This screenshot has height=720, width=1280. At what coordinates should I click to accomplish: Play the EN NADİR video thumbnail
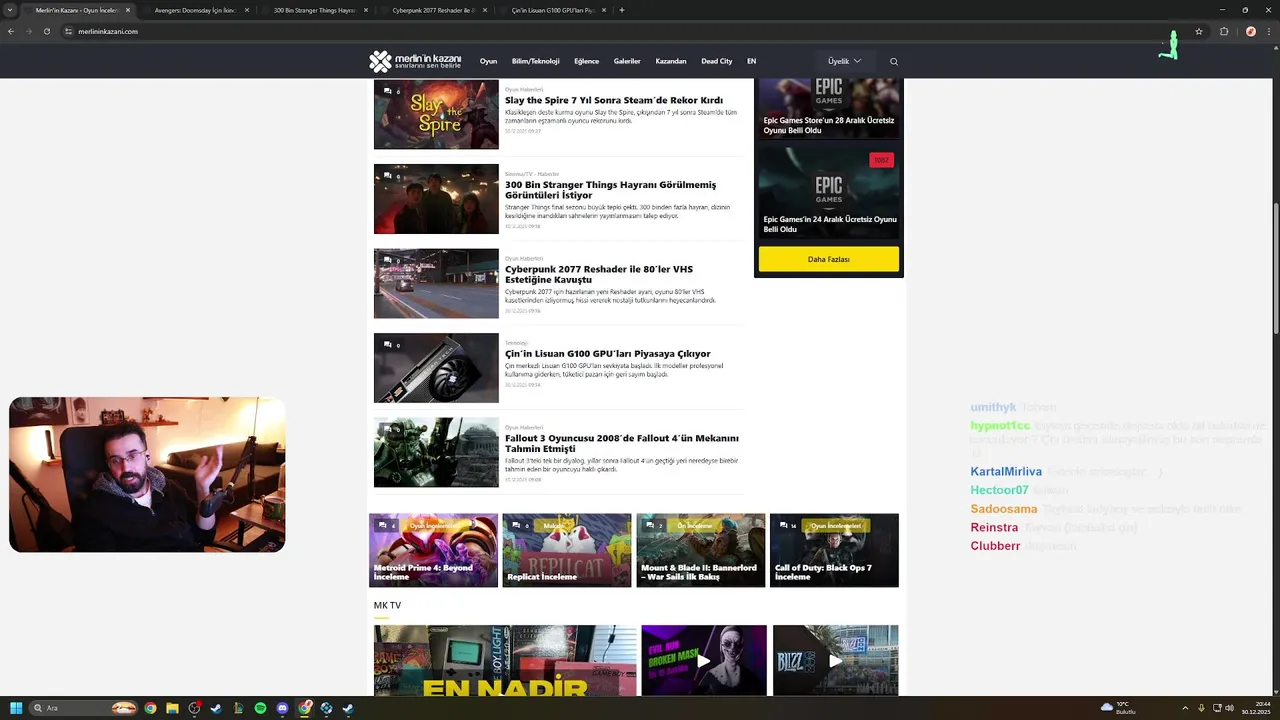pos(505,660)
